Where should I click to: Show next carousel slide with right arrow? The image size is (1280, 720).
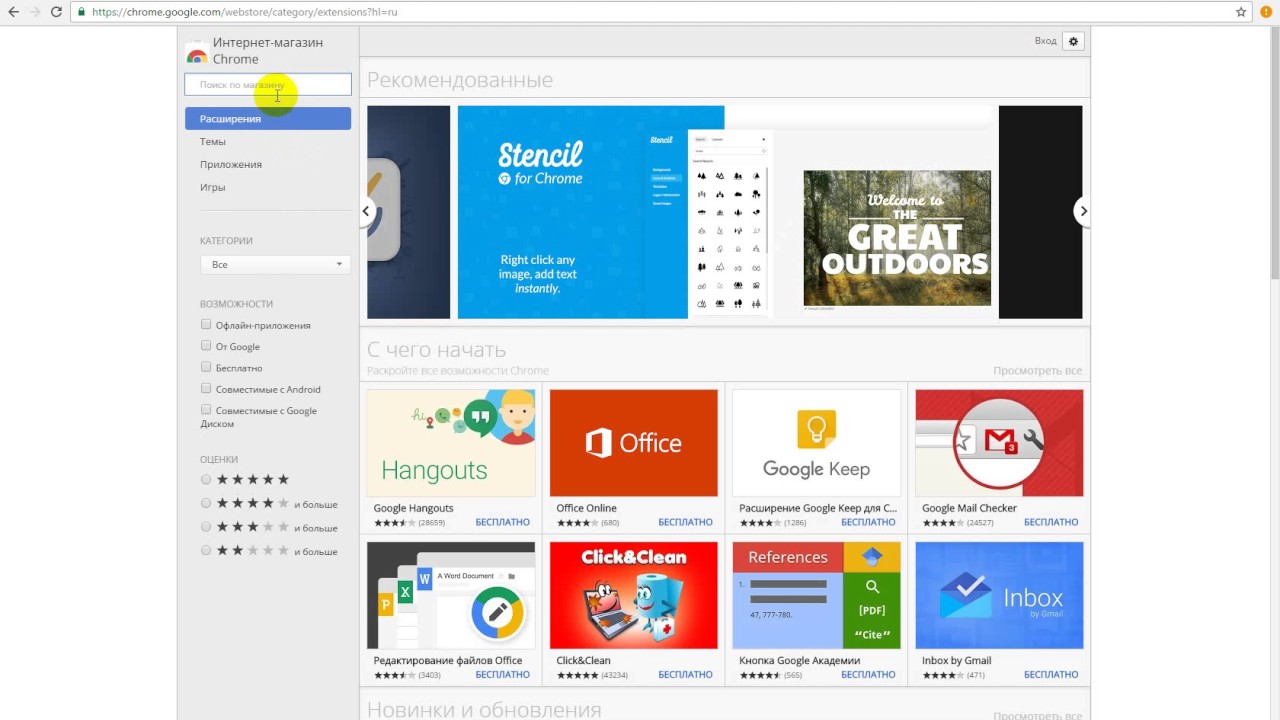1082,211
